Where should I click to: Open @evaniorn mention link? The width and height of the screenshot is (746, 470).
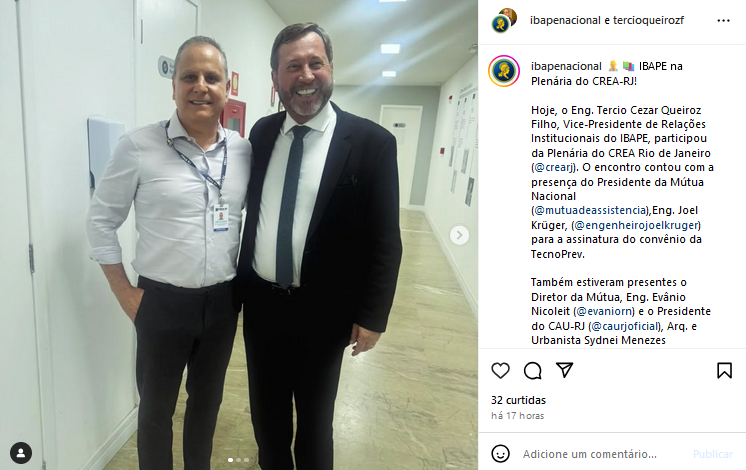click(x=604, y=311)
